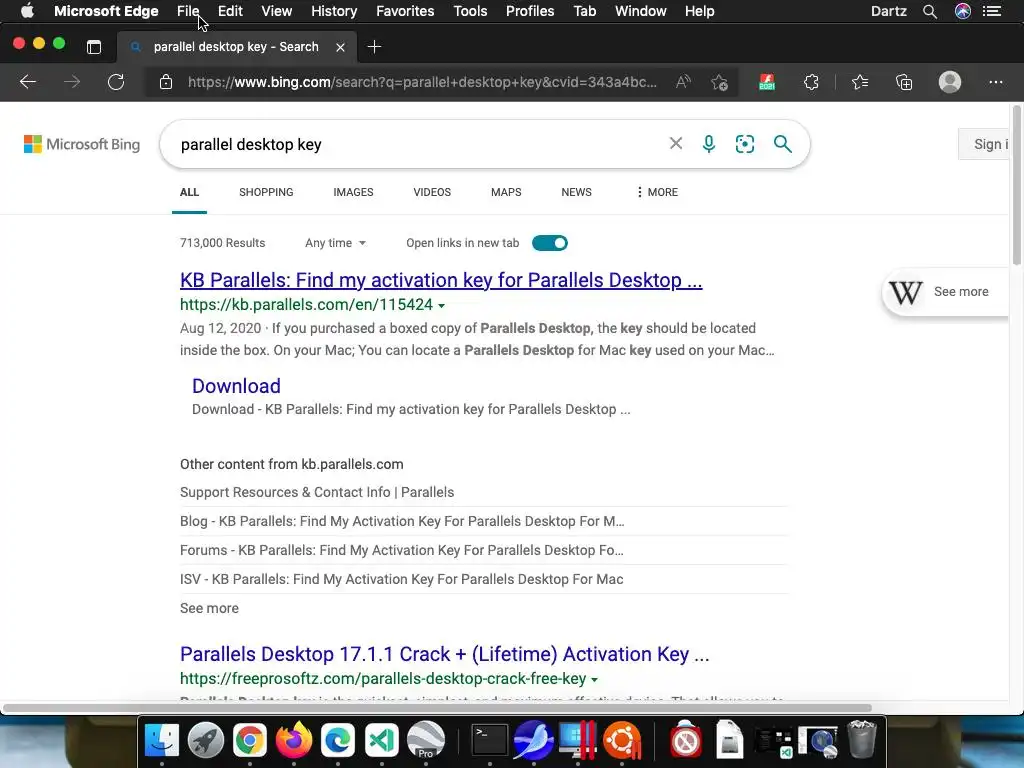Open the Flash 2021 extension icon
1024x768 pixels.
point(767,82)
